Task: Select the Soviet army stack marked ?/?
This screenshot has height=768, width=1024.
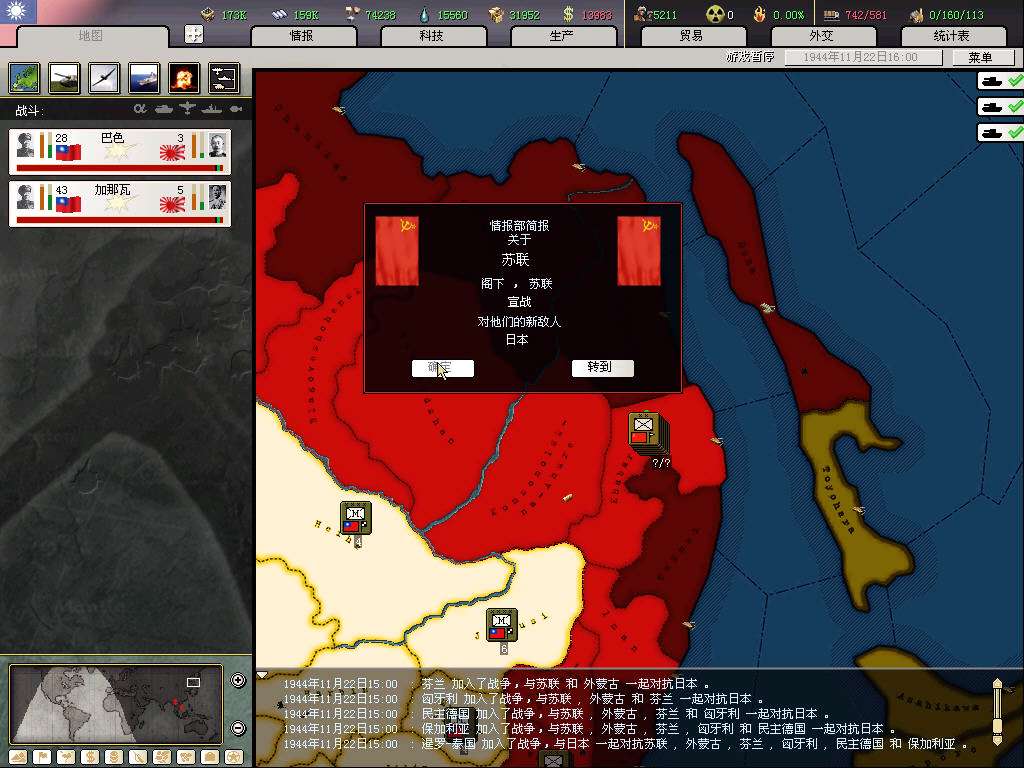Action: (648, 434)
